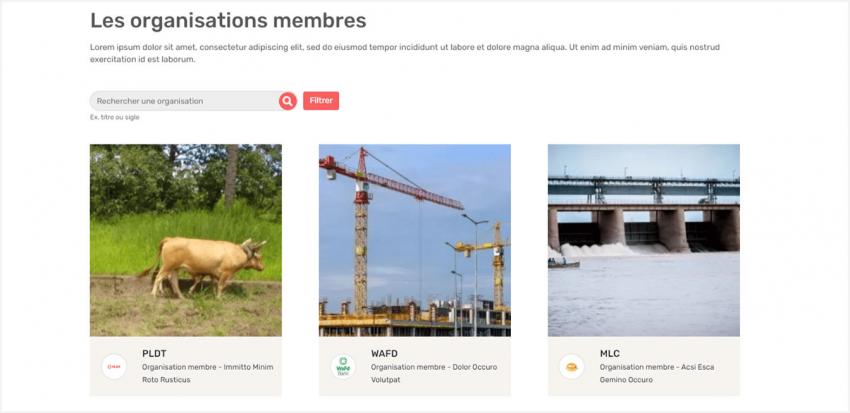Click the WAFD Bank round logo icon

[343, 367]
